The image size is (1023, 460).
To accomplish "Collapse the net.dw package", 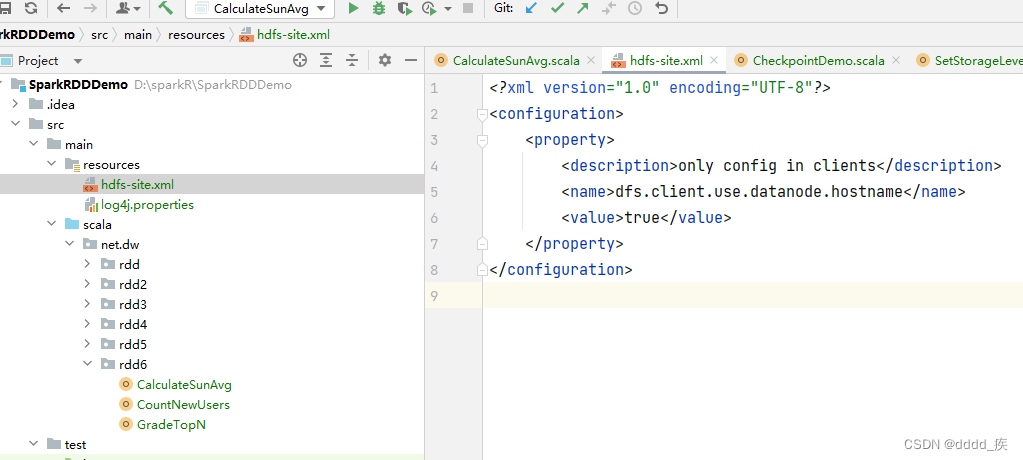I will (x=70, y=245).
